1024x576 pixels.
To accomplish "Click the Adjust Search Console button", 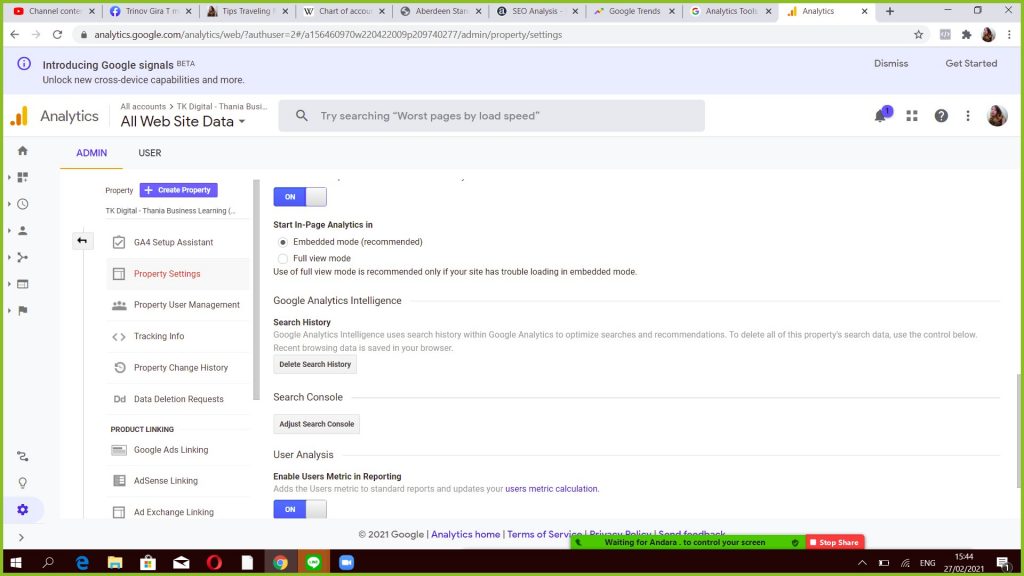I will (x=316, y=424).
